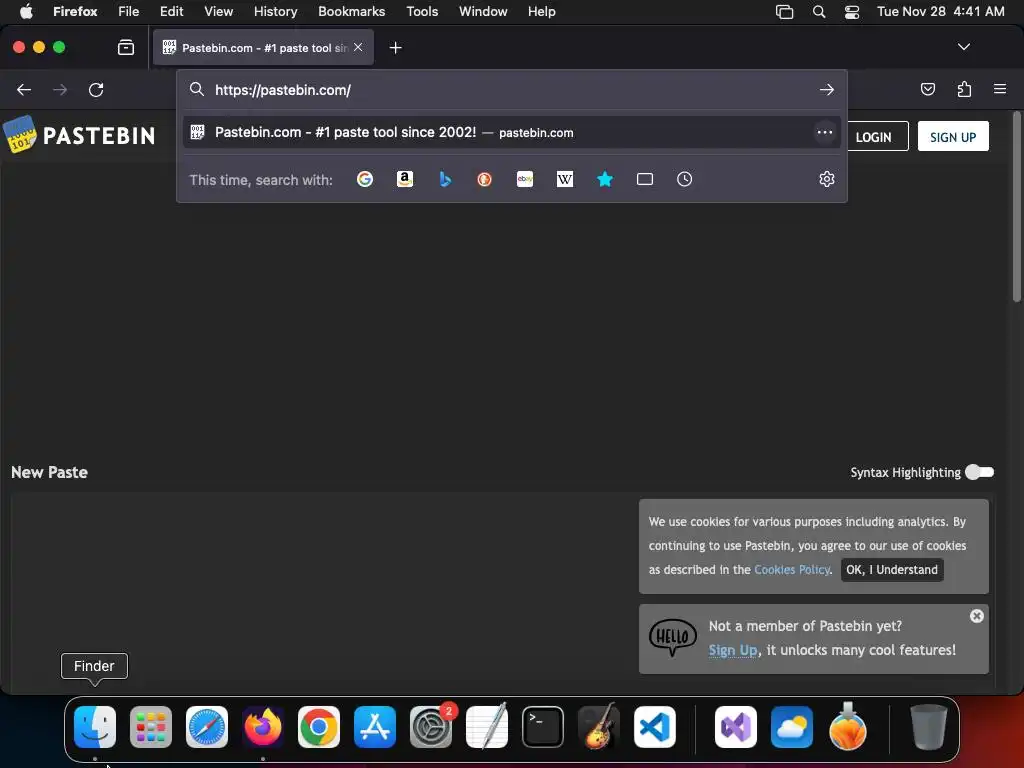Screen dimensions: 1024x768
Task: Dismiss the Not a member notification
Action: [976, 616]
